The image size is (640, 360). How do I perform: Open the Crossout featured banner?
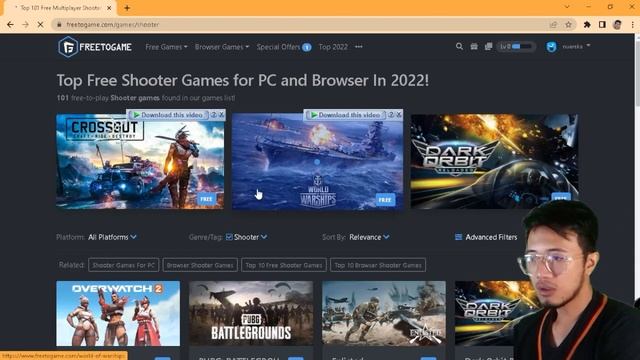tap(140, 162)
